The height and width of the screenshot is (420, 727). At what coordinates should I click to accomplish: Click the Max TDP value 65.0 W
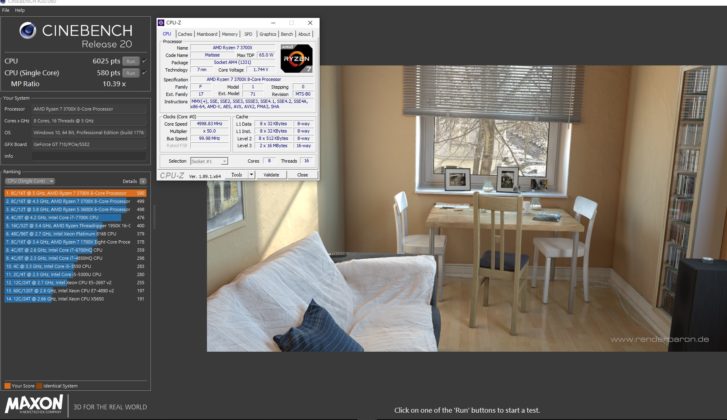pyautogui.click(x=267, y=55)
